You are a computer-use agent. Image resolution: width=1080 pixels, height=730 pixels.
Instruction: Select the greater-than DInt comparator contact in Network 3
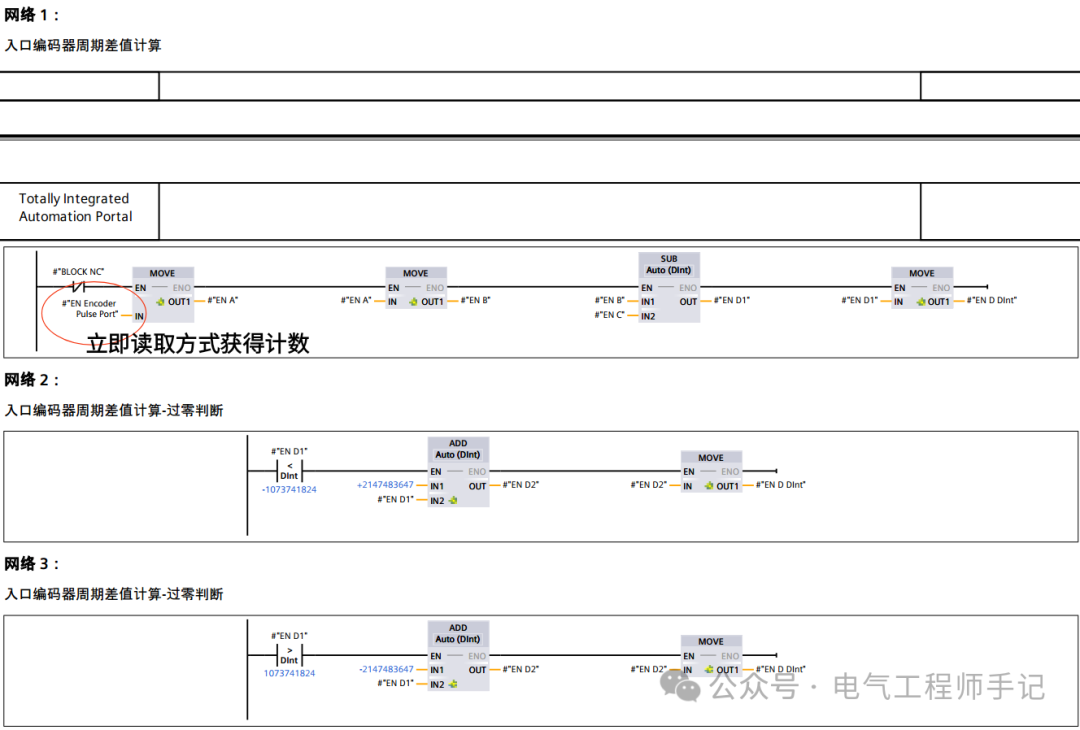(289, 655)
